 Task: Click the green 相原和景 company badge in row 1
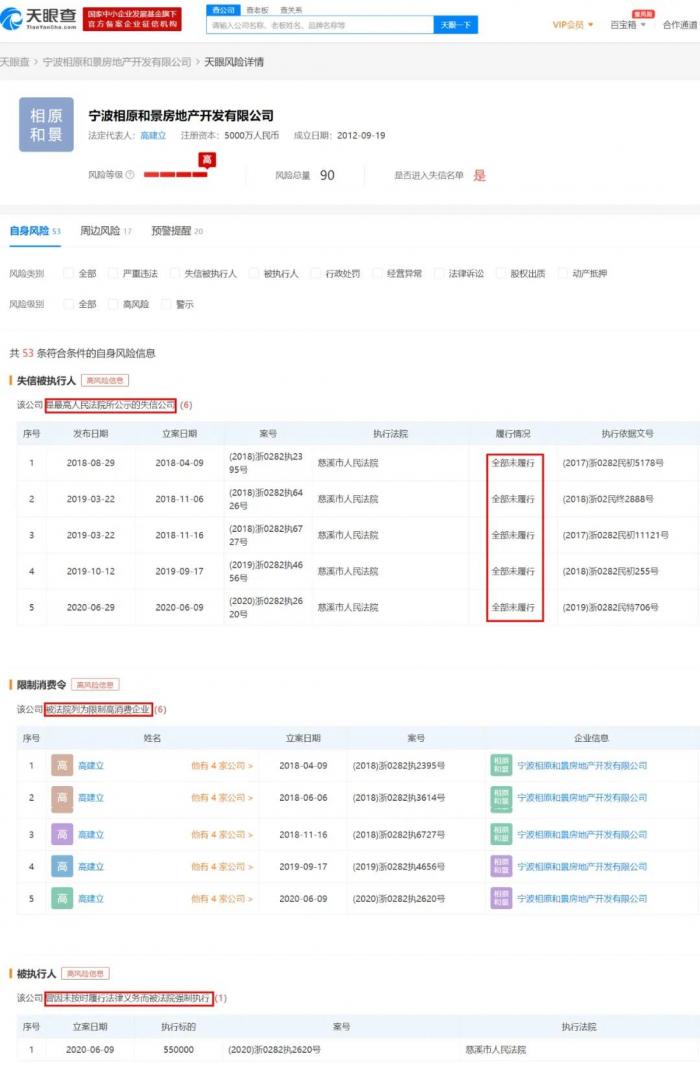click(x=500, y=766)
